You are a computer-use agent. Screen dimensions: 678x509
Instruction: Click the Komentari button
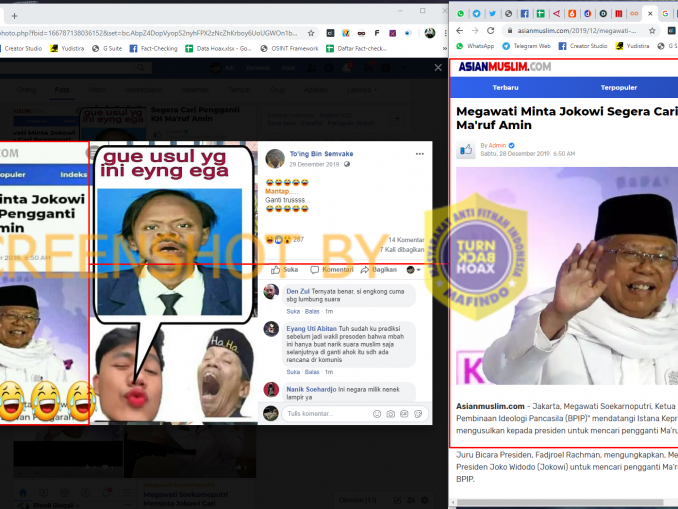(x=332, y=270)
